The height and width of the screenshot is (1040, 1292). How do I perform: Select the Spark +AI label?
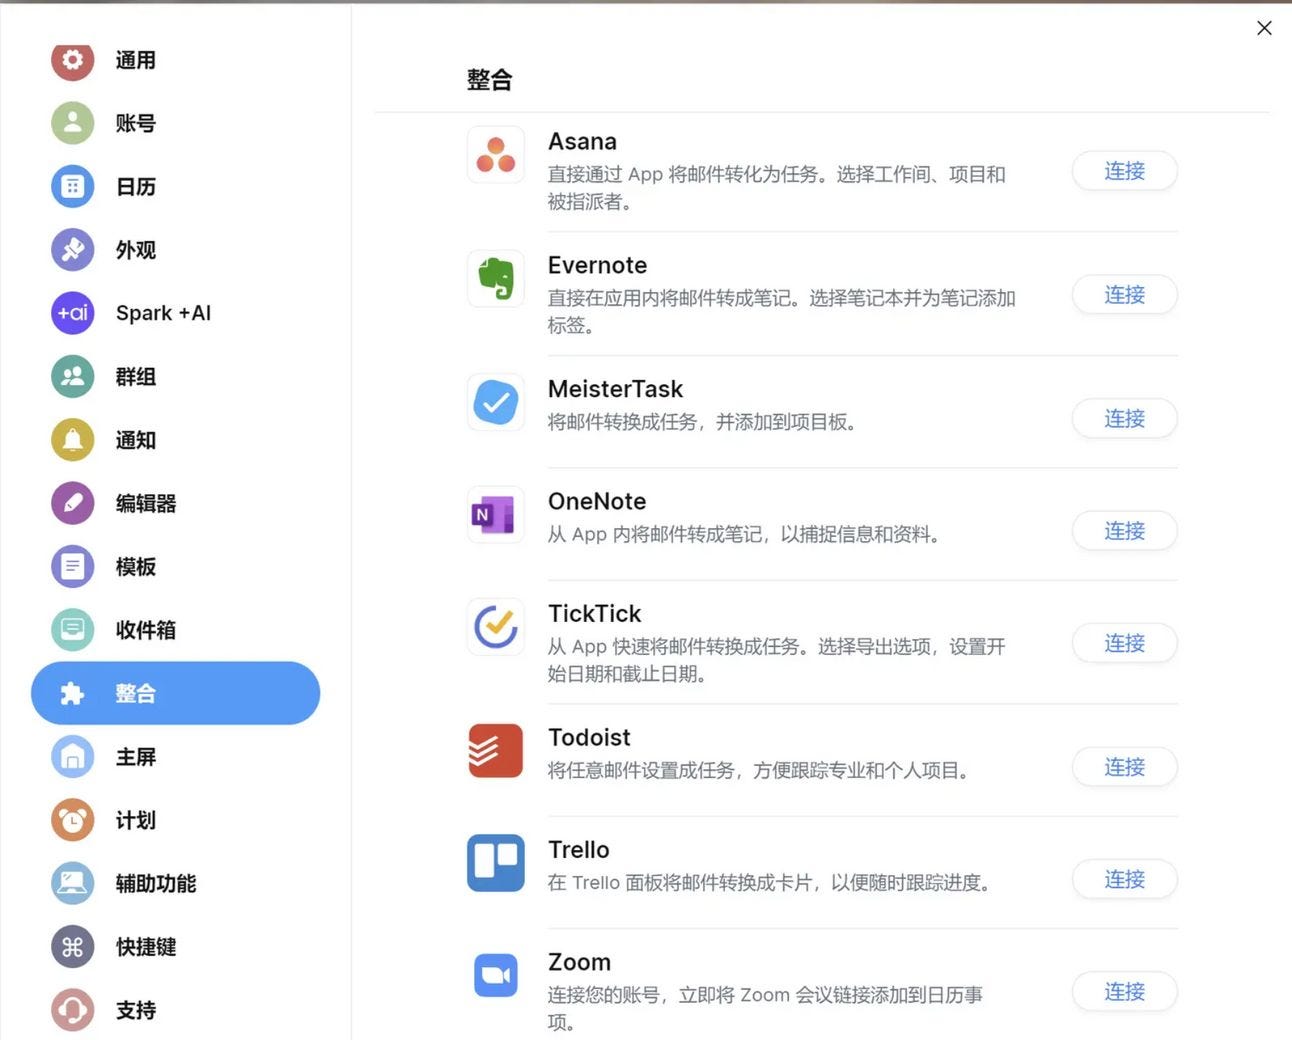[163, 313]
